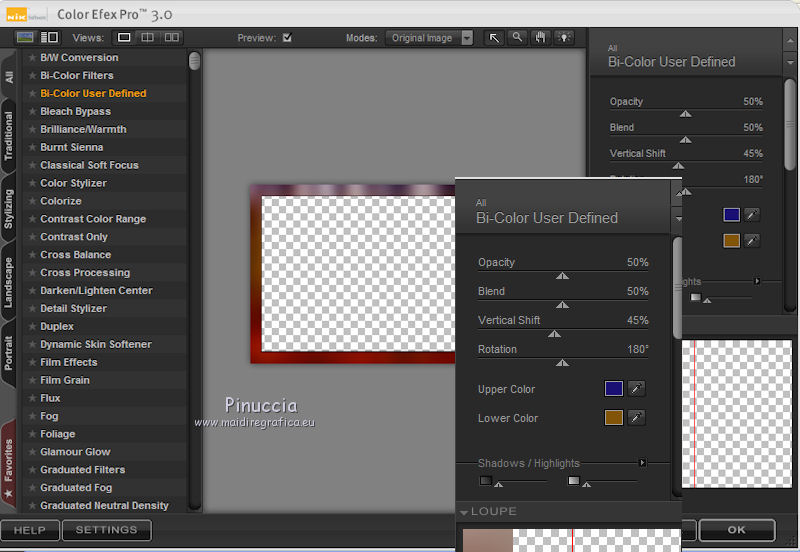Click the filter list thumbnail view icon
The width and height of the screenshot is (800, 552).
24,37
